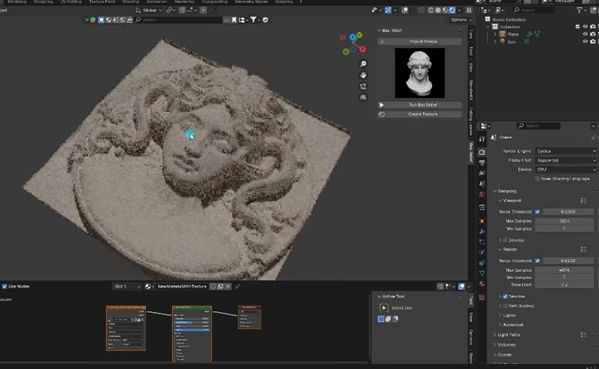Select the Scene Collection row
This screenshot has width=599, height=369.
click(x=509, y=19)
